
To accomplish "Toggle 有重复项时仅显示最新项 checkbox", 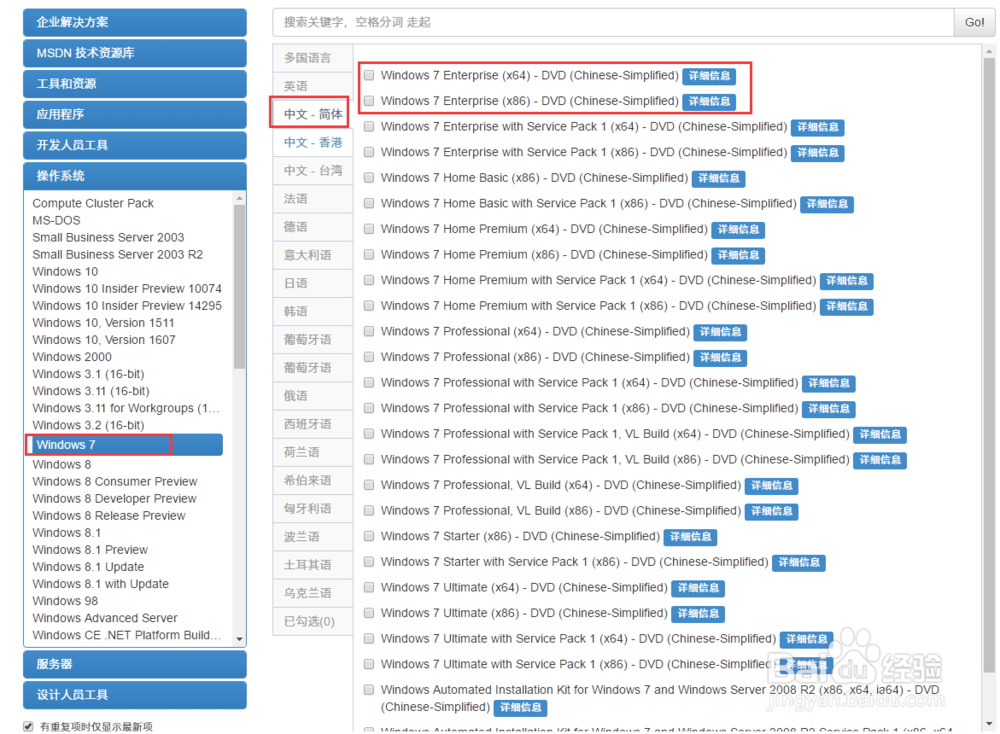I will coord(28,726).
